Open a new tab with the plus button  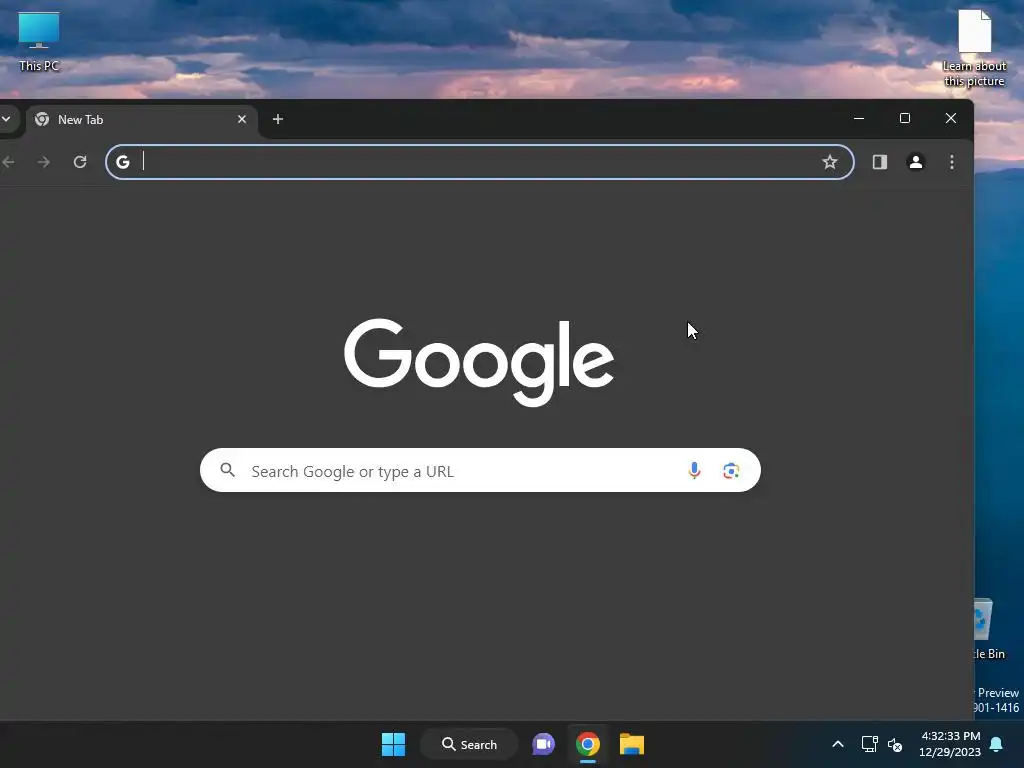(x=278, y=120)
